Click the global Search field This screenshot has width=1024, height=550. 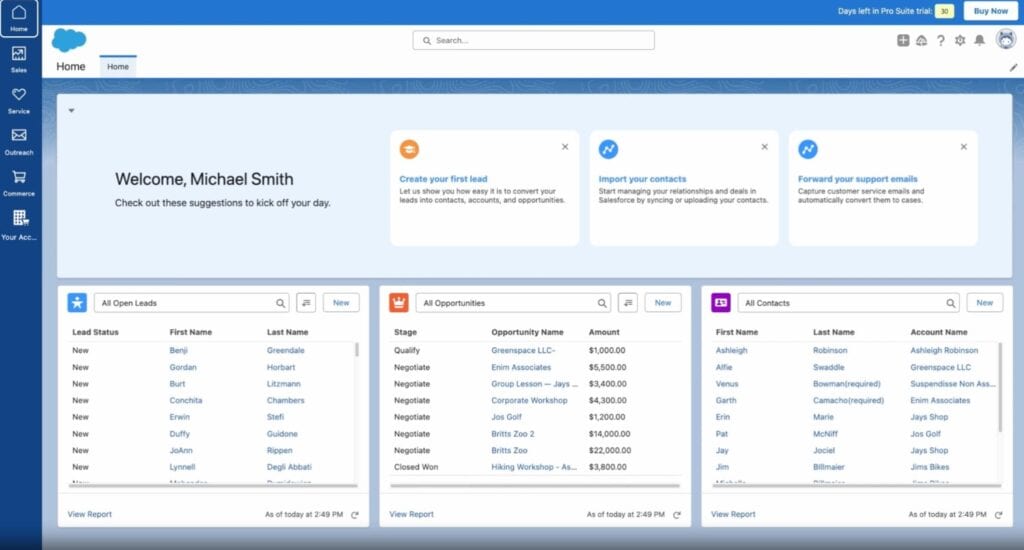click(x=534, y=40)
